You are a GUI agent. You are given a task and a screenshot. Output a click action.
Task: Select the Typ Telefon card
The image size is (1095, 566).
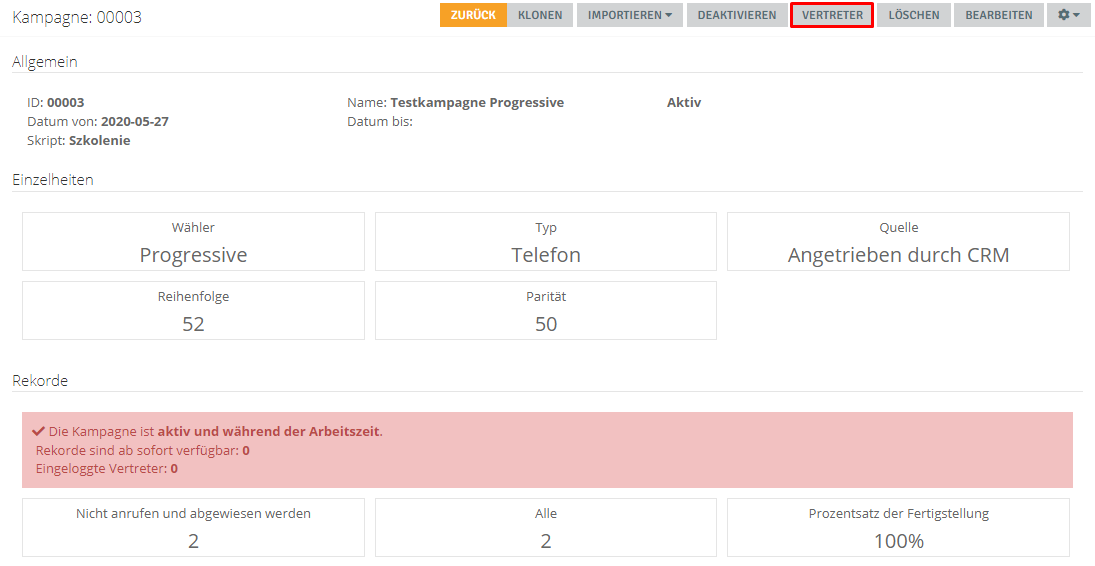pyautogui.click(x=546, y=242)
